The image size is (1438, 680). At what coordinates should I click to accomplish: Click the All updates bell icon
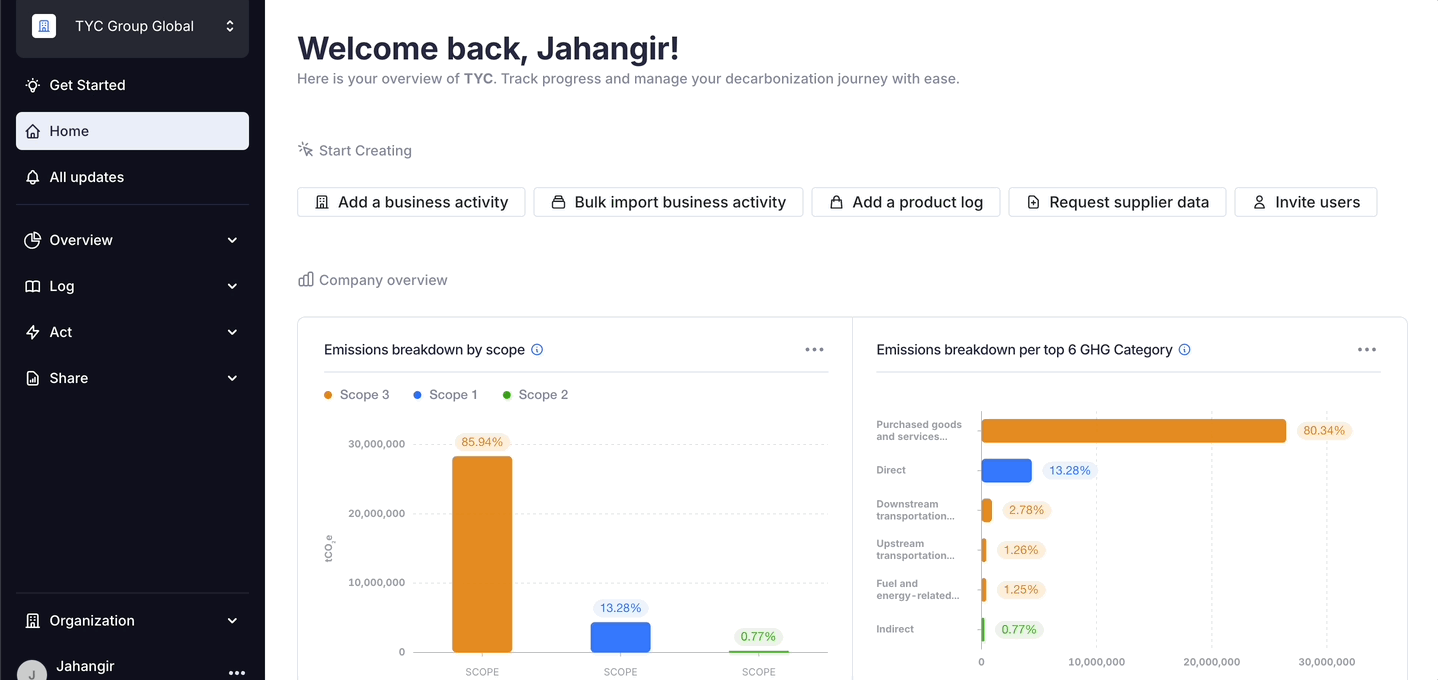coord(33,177)
